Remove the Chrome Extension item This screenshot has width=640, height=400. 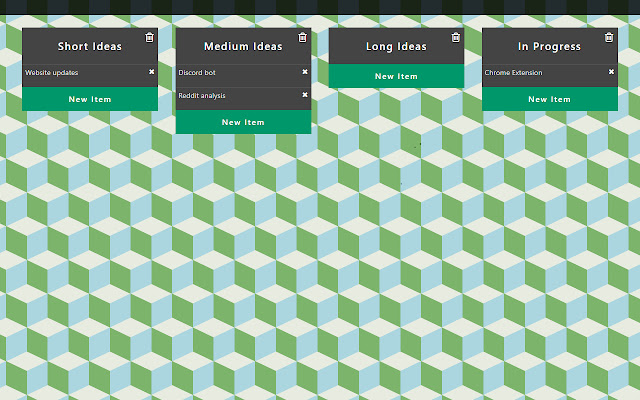(611, 72)
